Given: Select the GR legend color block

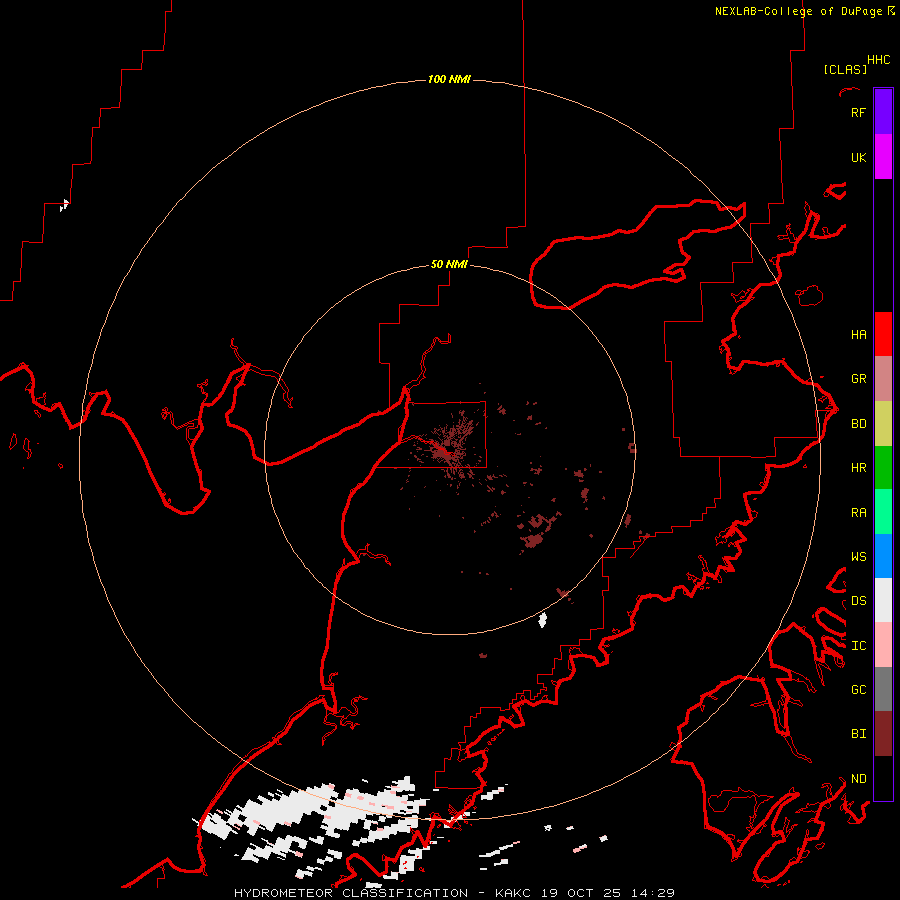Looking at the screenshot, I should [883, 379].
